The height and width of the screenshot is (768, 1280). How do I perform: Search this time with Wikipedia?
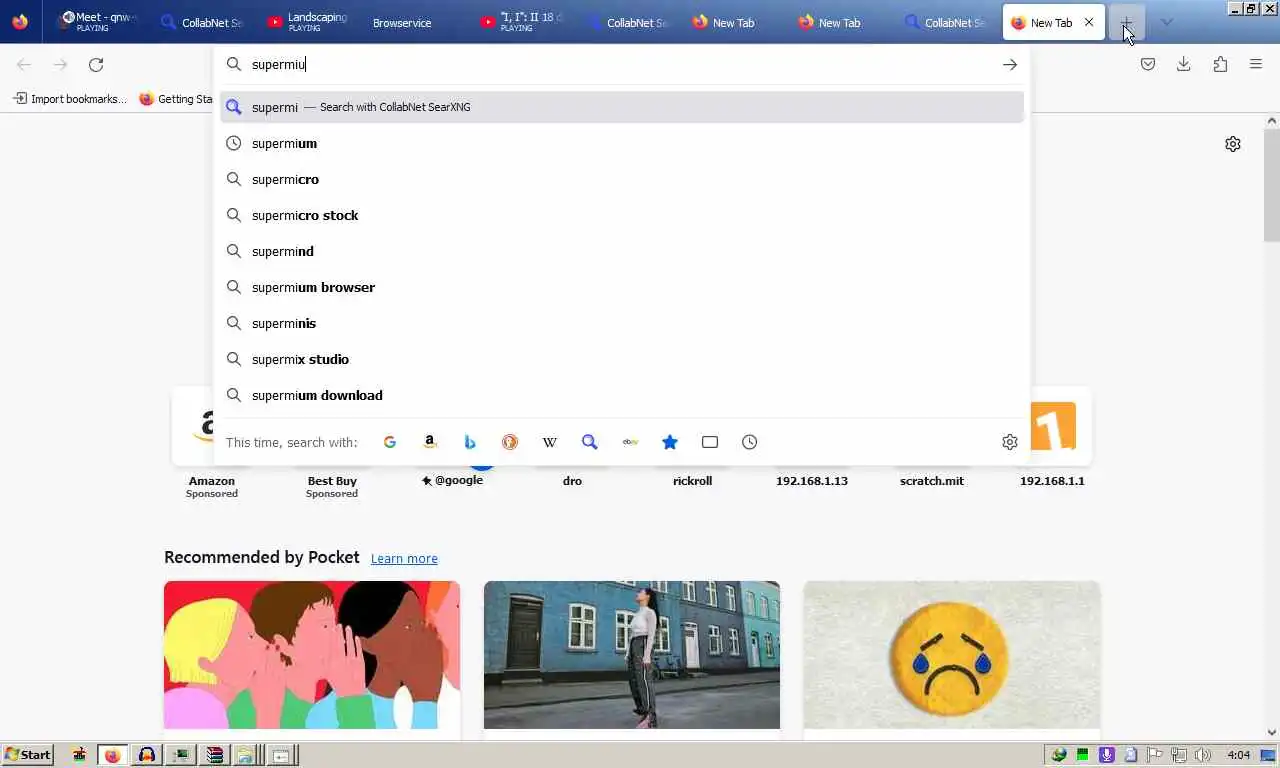tap(550, 442)
